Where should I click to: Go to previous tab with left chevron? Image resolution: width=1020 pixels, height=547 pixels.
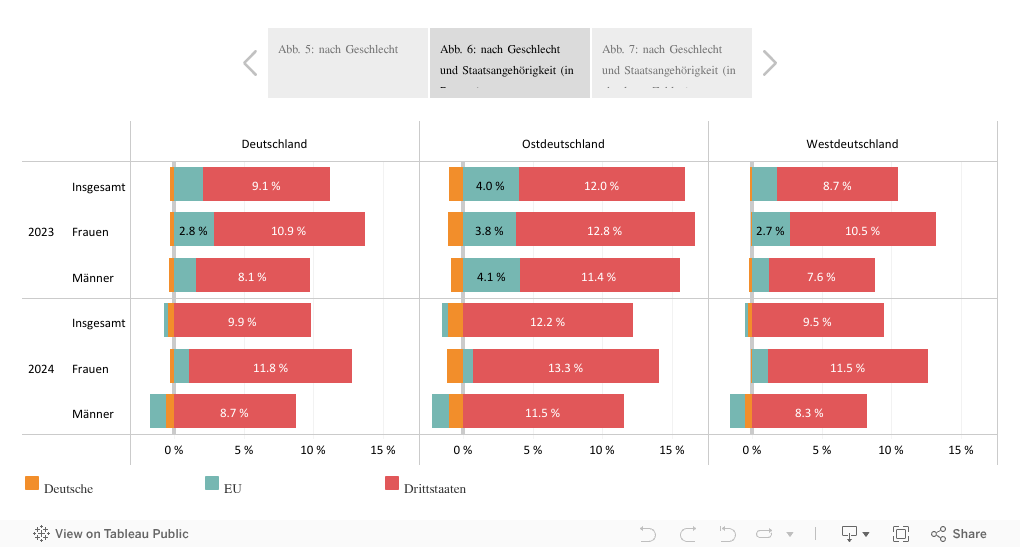click(x=250, y=63)
